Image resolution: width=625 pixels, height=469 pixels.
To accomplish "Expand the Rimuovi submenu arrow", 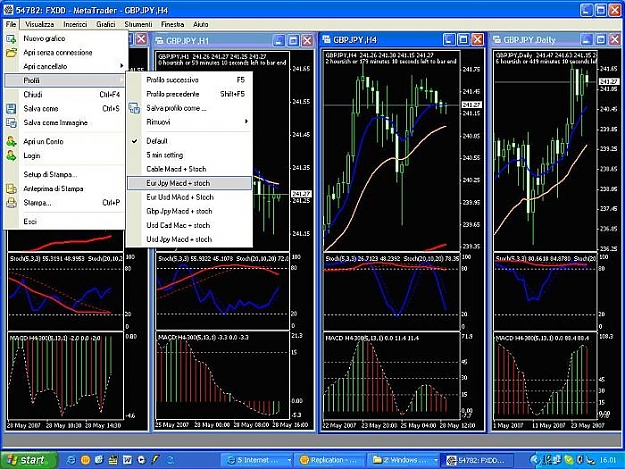I will pyautogui.click(x=246, y=121).
